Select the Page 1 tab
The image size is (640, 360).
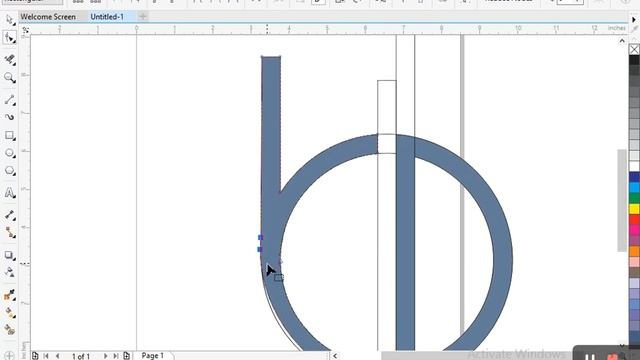[153, 356]
